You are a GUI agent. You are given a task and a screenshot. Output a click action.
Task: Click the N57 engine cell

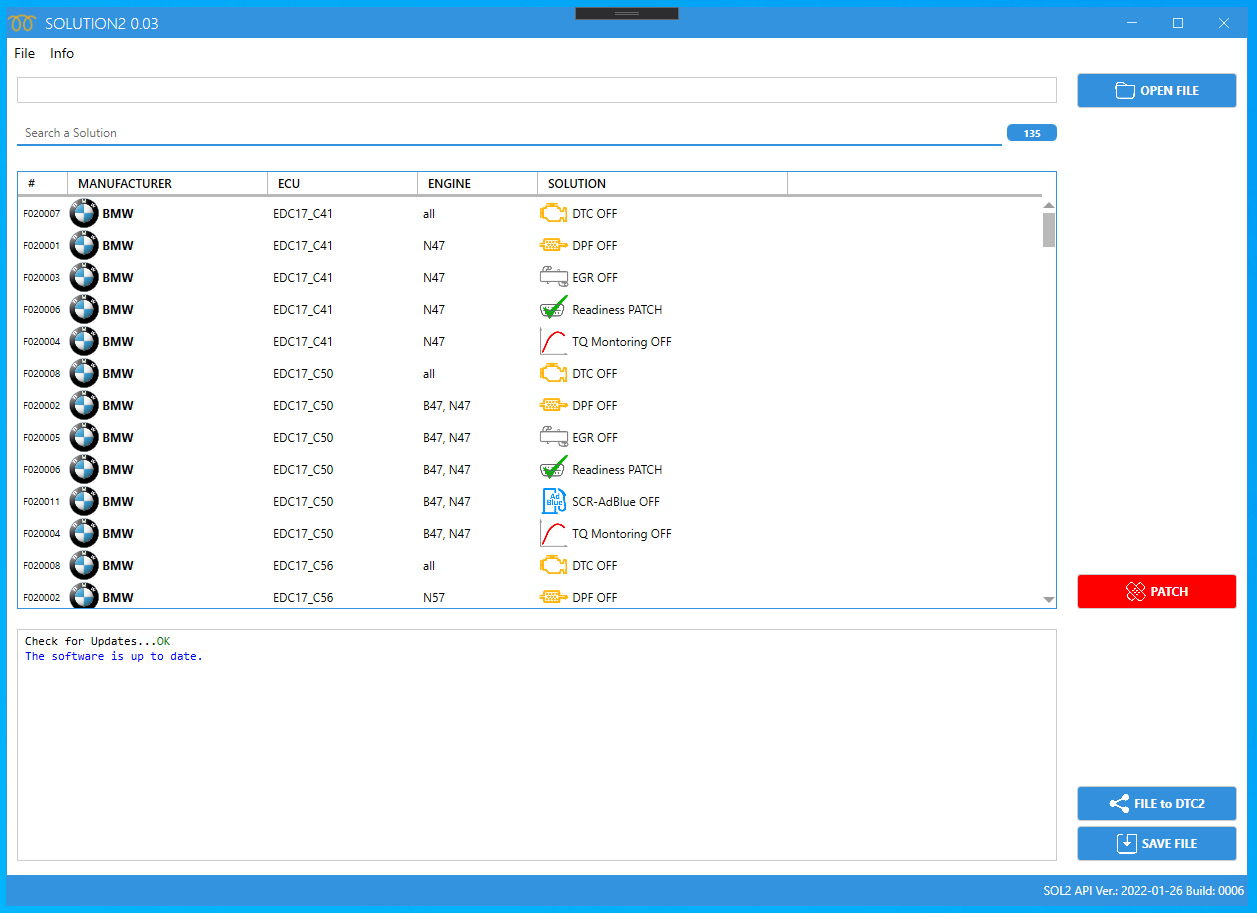(x=434, y=597)
